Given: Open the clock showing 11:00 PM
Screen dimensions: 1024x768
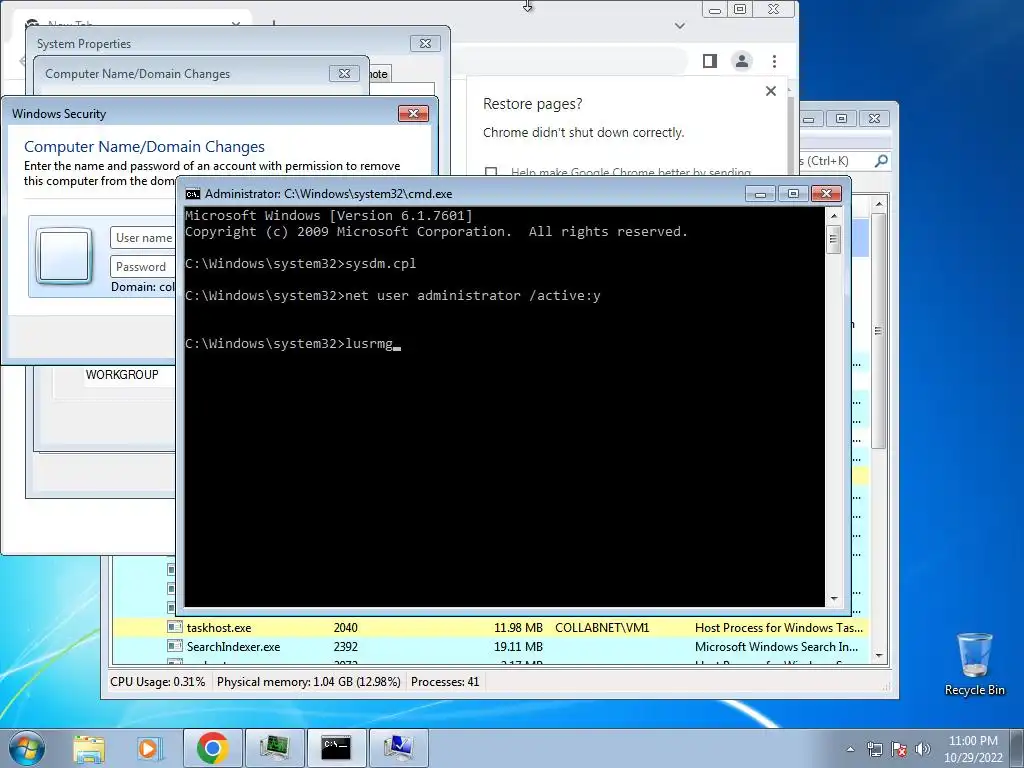Looking at the screenshot, I should click(973, 749).
